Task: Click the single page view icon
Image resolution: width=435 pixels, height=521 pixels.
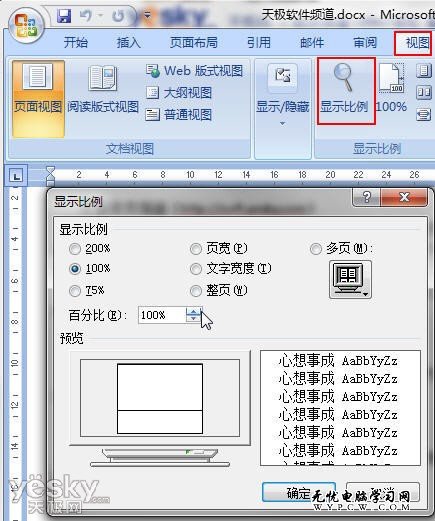Action: [424, 71]
